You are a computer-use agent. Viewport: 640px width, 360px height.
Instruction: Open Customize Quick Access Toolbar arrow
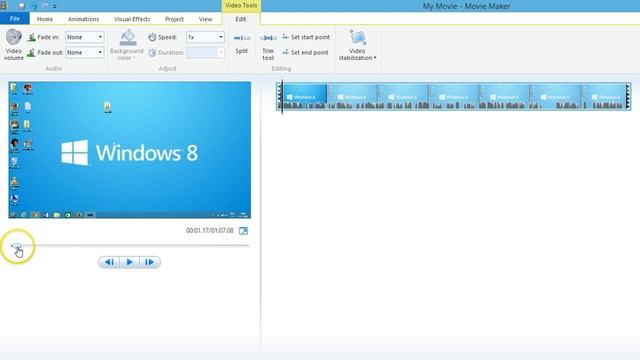[54, 7]
